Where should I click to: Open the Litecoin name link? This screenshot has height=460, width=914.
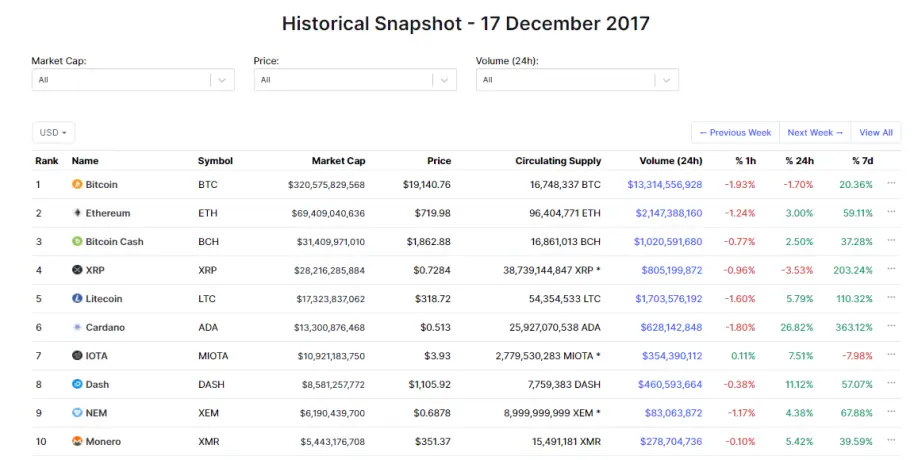[104, 299]
